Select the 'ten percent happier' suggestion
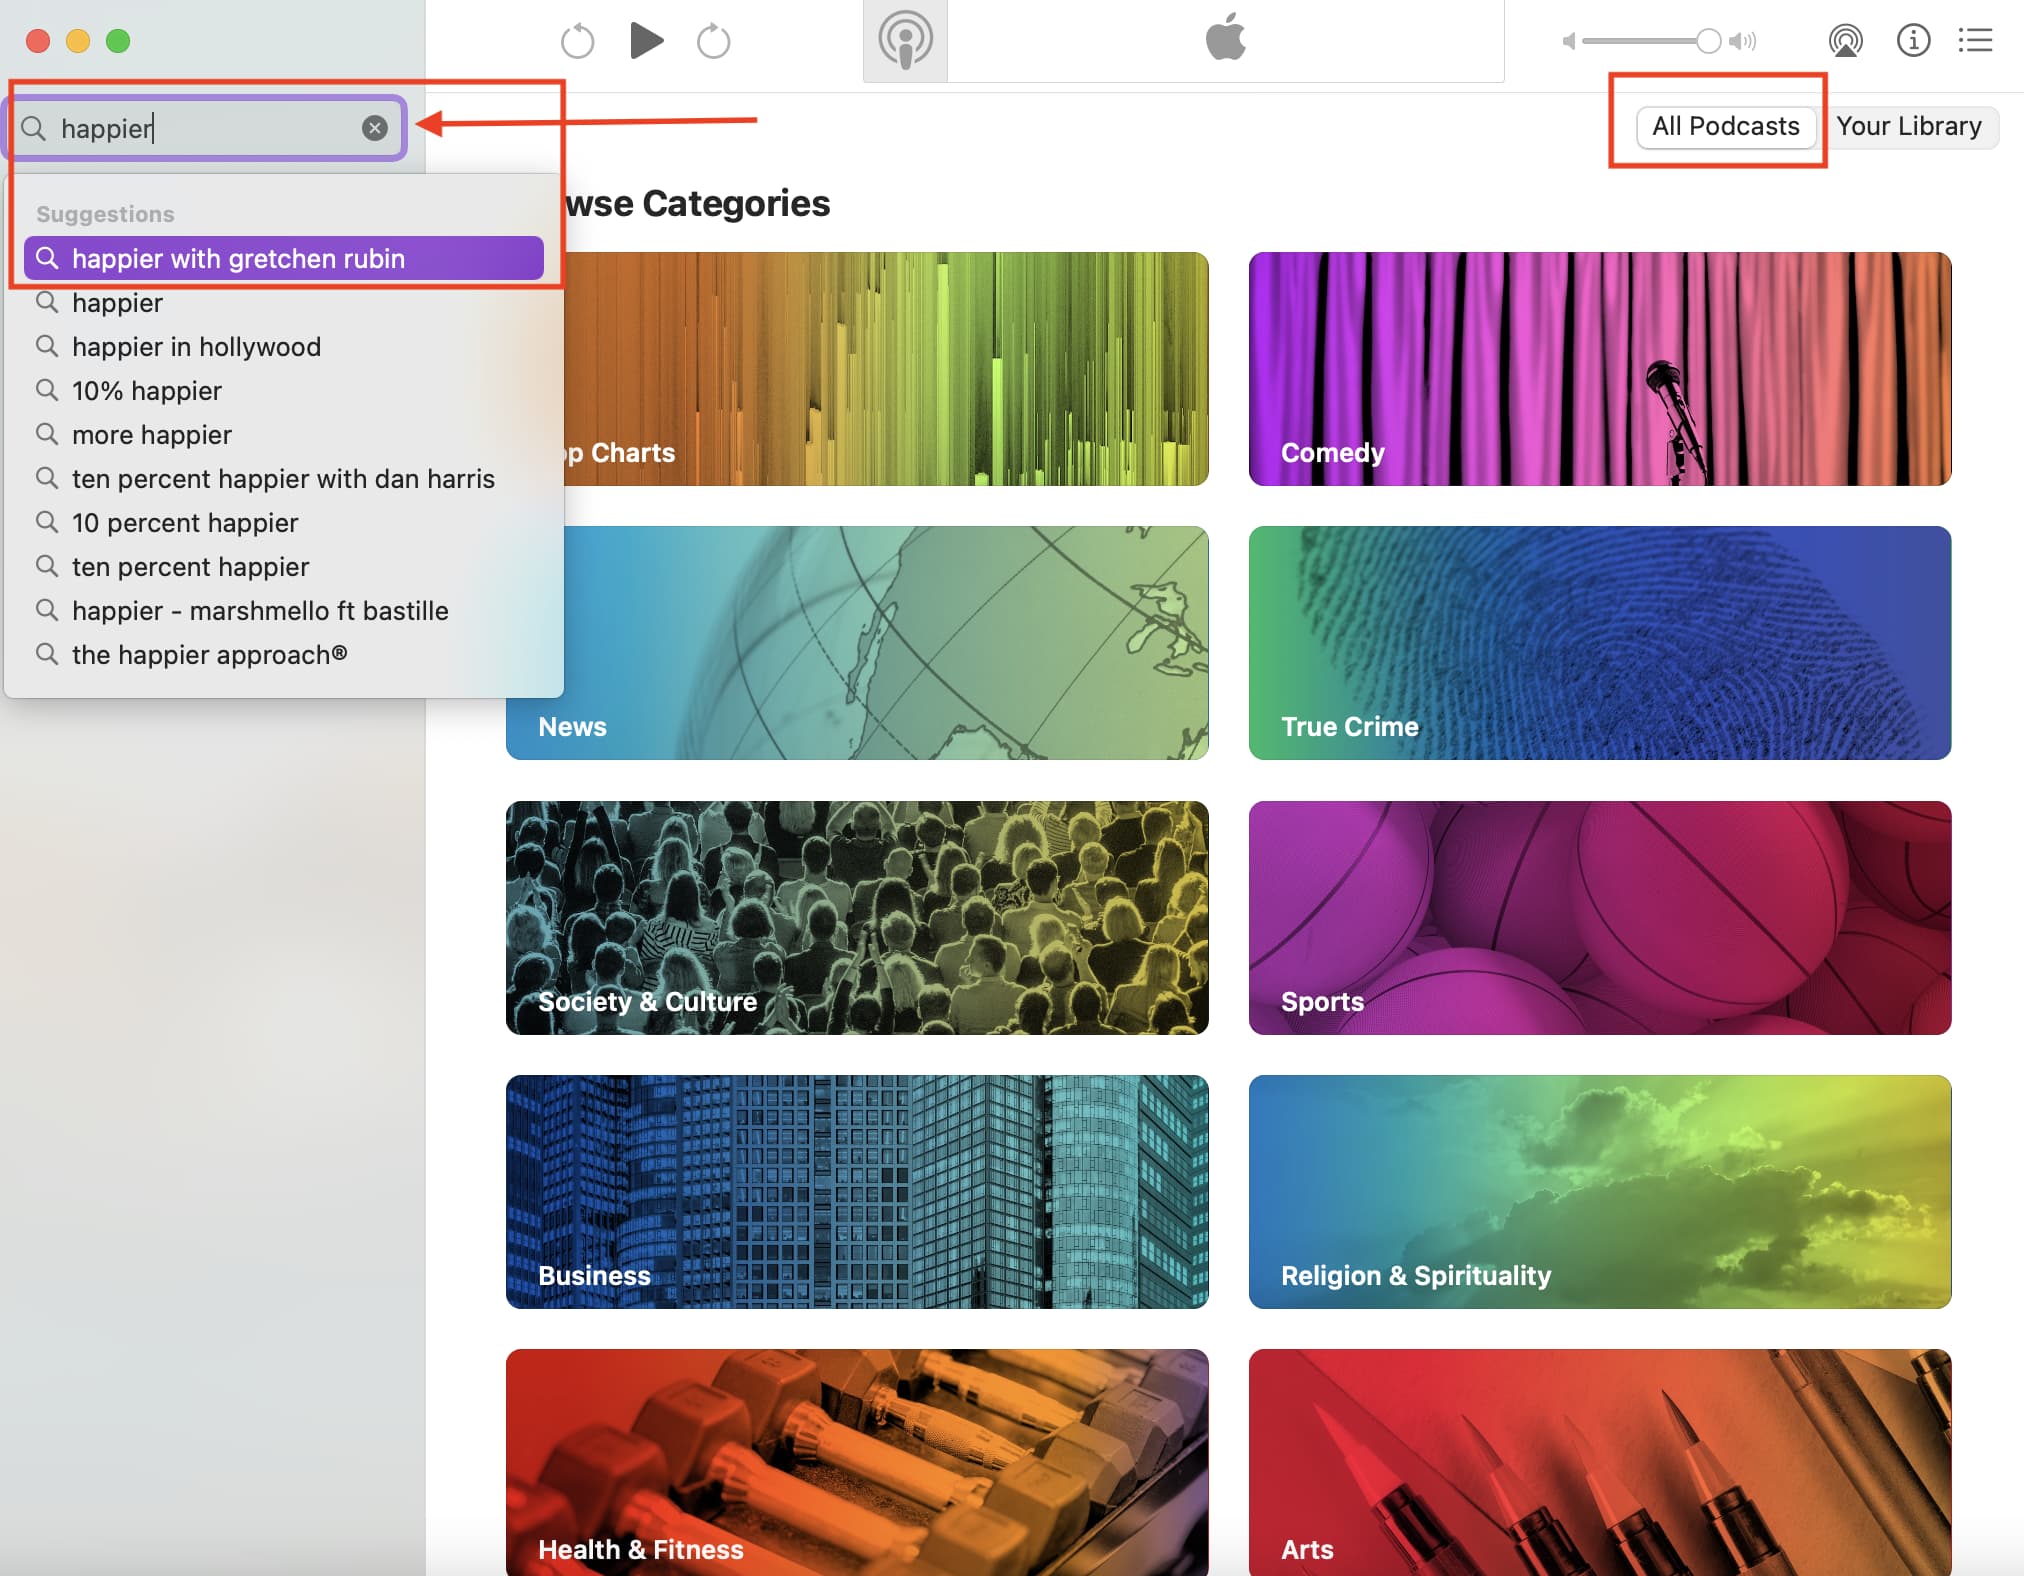2024x1576 pixels. [284, 566]
